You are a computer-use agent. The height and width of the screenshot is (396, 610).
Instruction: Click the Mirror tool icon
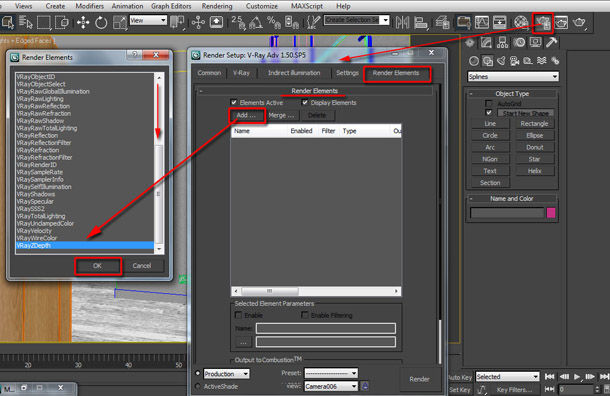[402, 22]
